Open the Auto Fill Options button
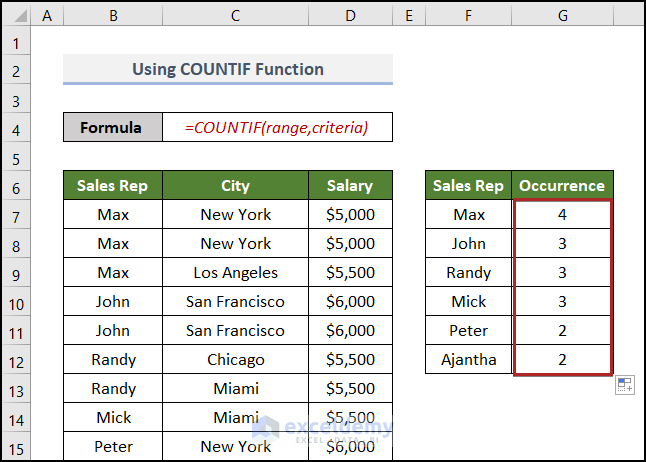 pos(624,386)
